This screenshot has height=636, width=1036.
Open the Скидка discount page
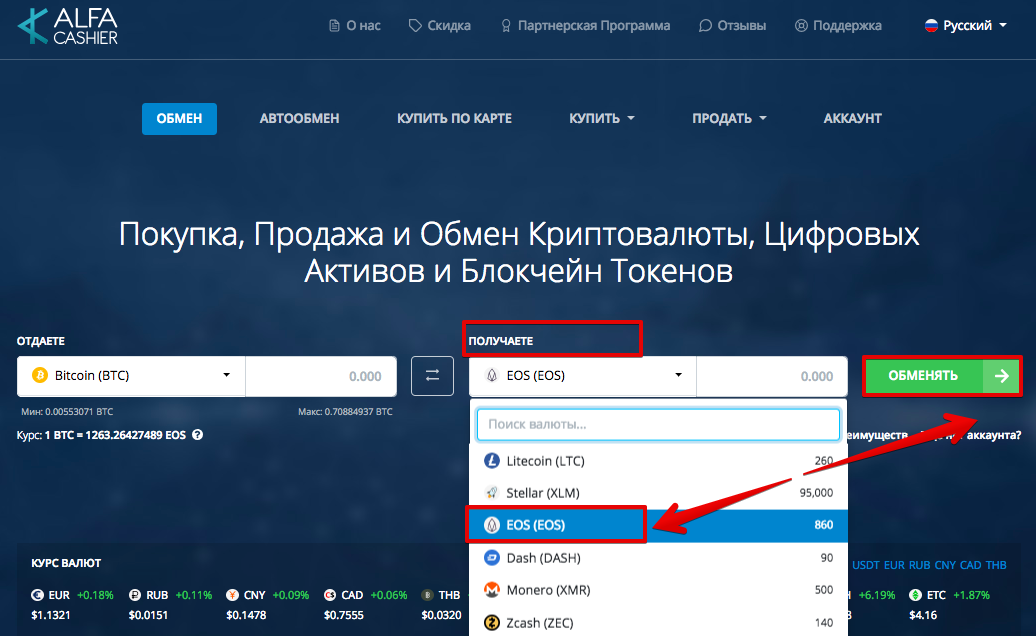[x=439, y=26]
